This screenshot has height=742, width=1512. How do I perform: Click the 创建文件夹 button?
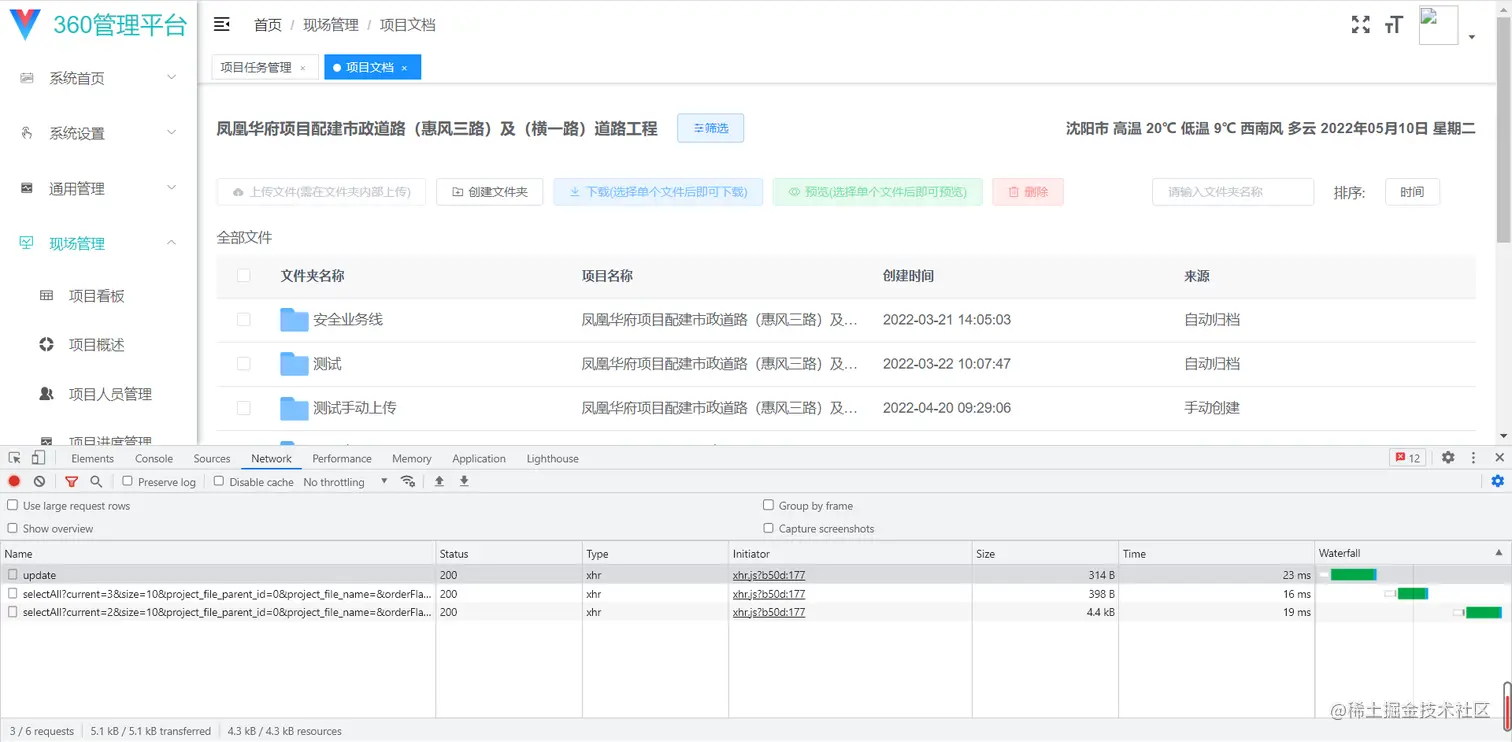pyautogui.click(x=490, y=192)
